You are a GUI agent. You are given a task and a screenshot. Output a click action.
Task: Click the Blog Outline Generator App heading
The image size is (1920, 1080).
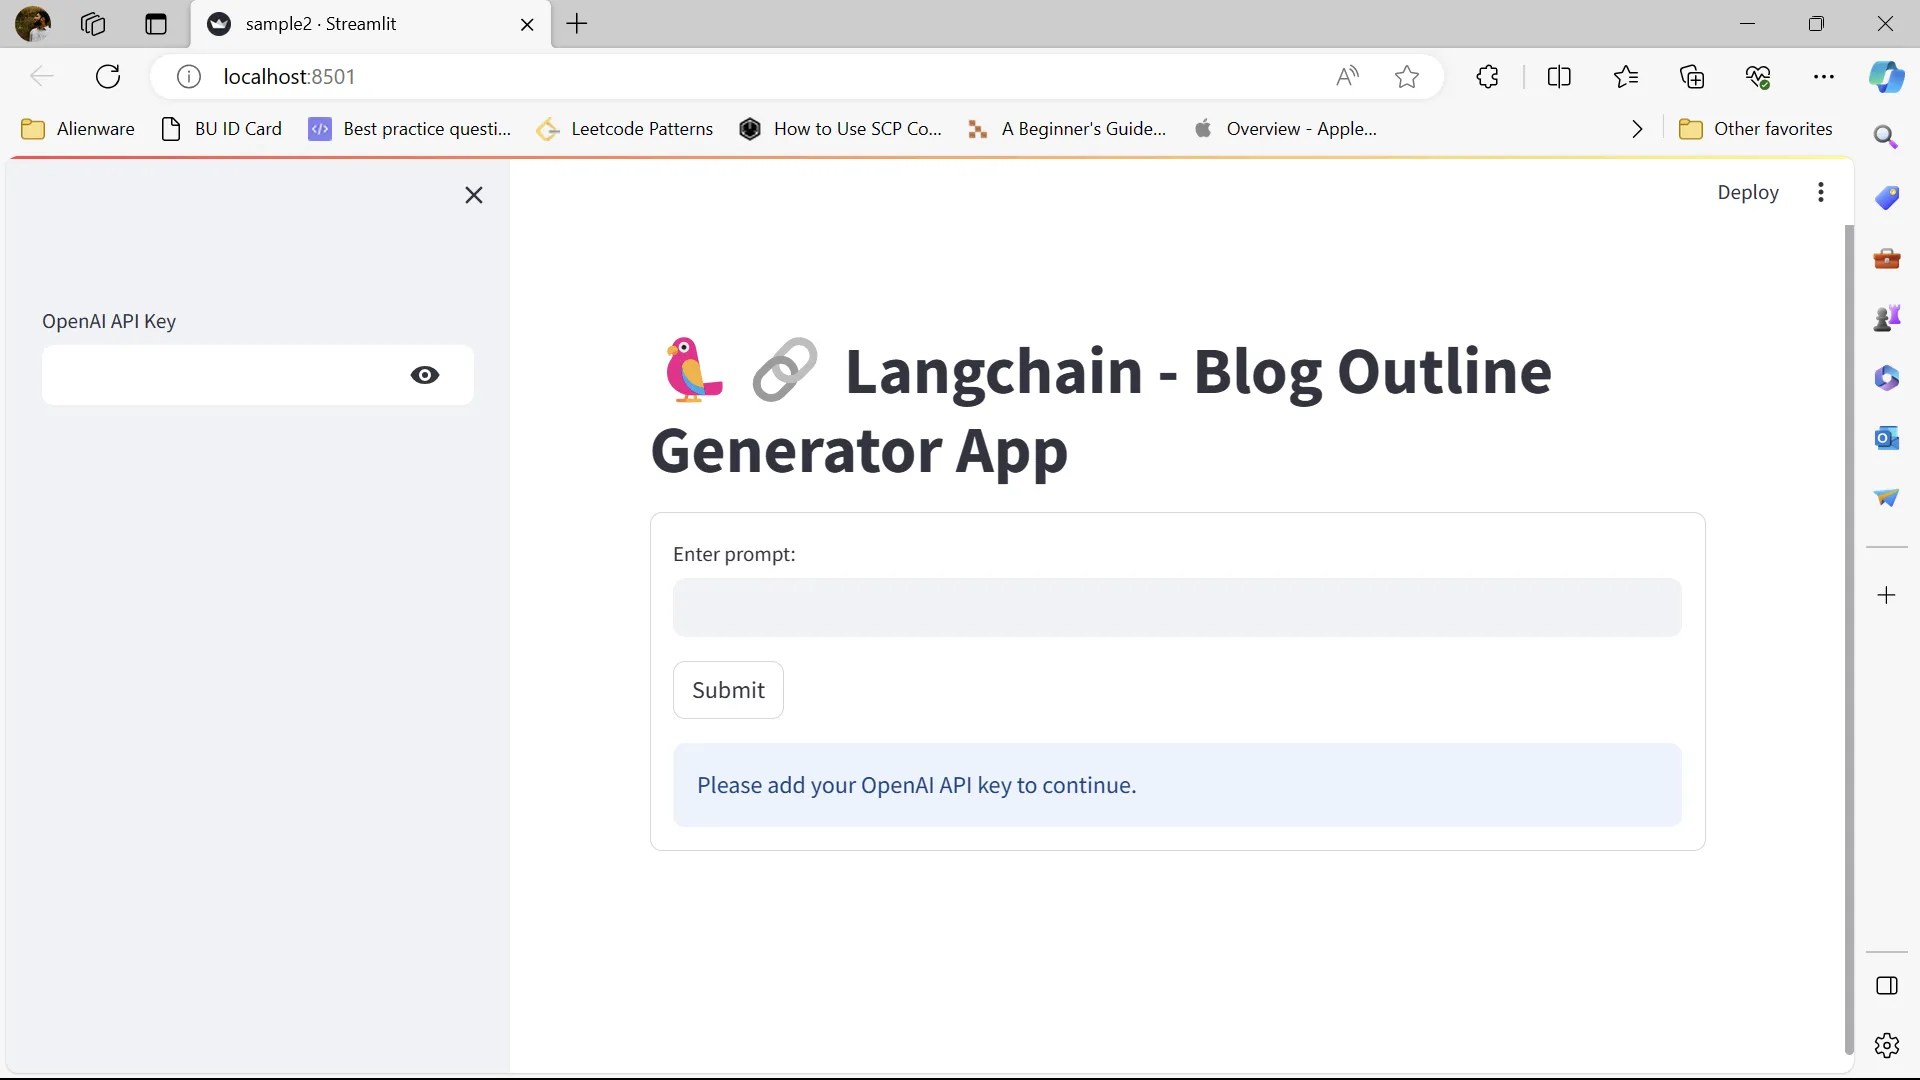(1101, 410)
